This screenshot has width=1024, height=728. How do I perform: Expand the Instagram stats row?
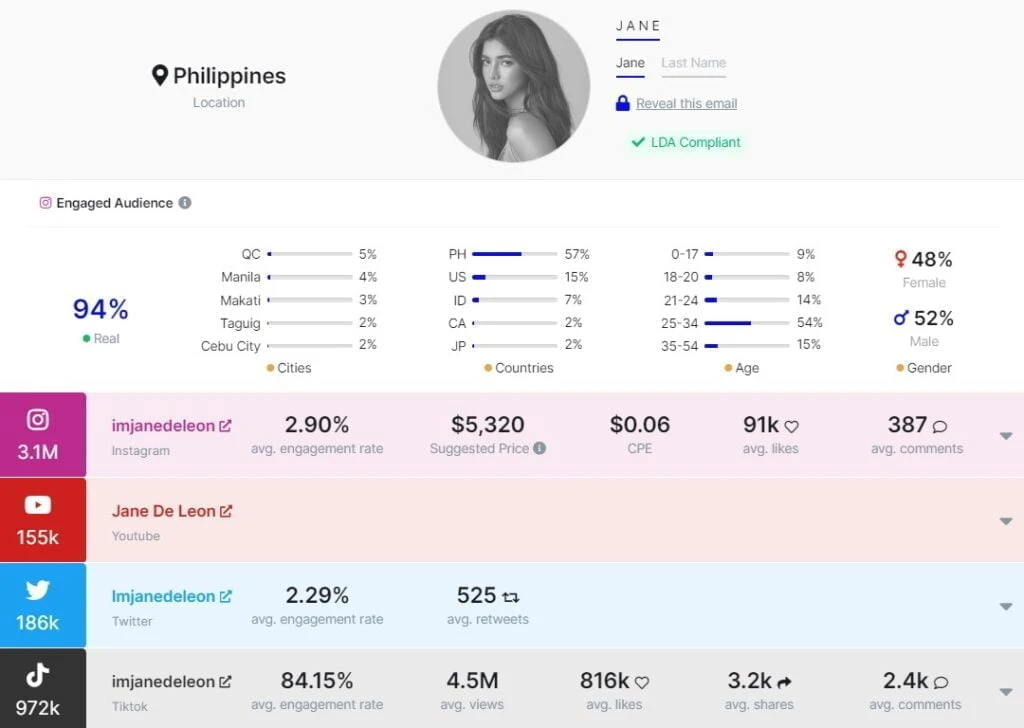(1005, 436)
